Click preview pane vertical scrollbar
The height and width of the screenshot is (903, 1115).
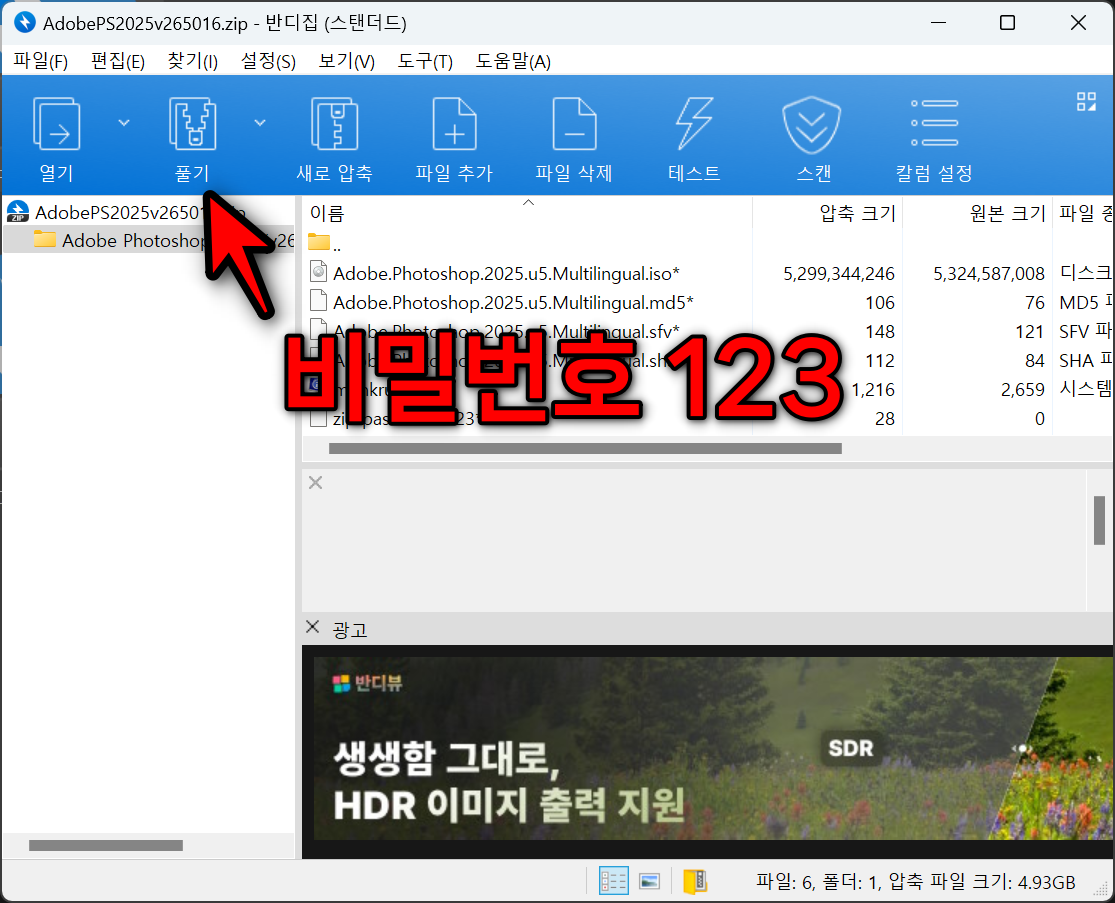1099,520
